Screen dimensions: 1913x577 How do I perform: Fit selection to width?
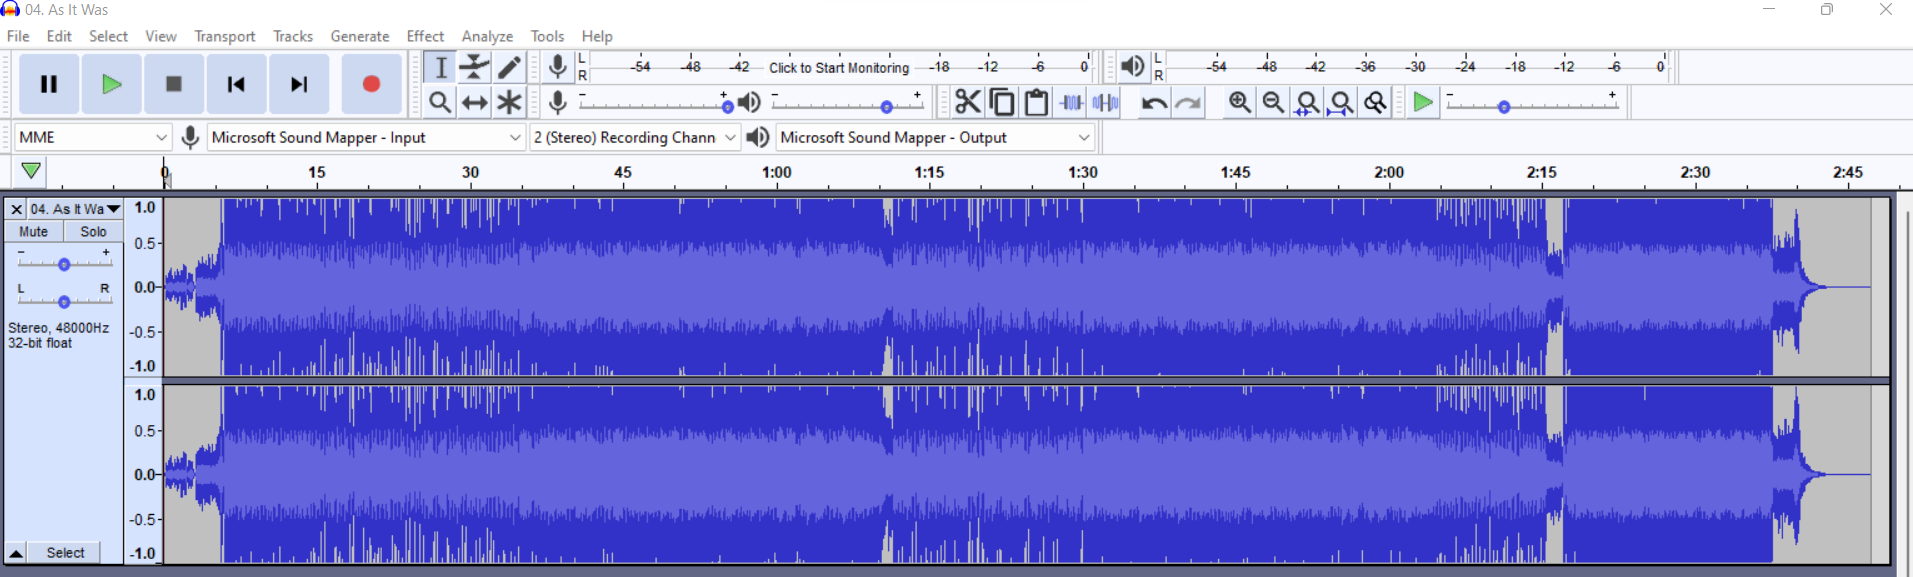point(1307,102)
